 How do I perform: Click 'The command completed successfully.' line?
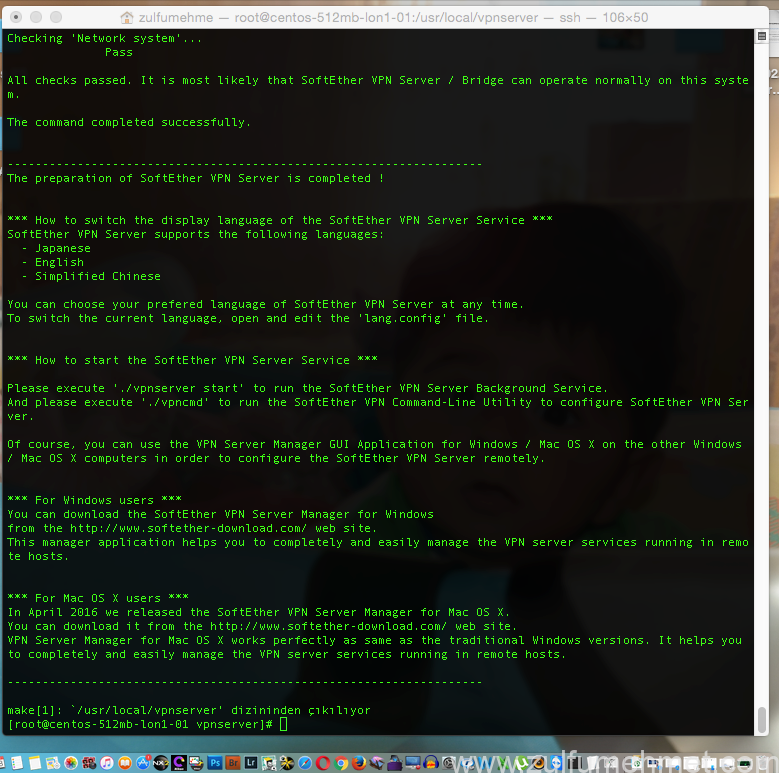[x=129, y=122]
